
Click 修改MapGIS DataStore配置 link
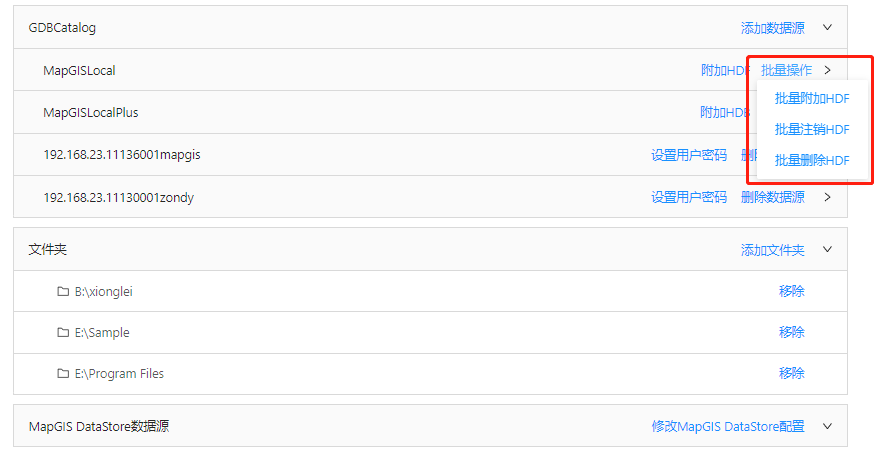(727, 426)
